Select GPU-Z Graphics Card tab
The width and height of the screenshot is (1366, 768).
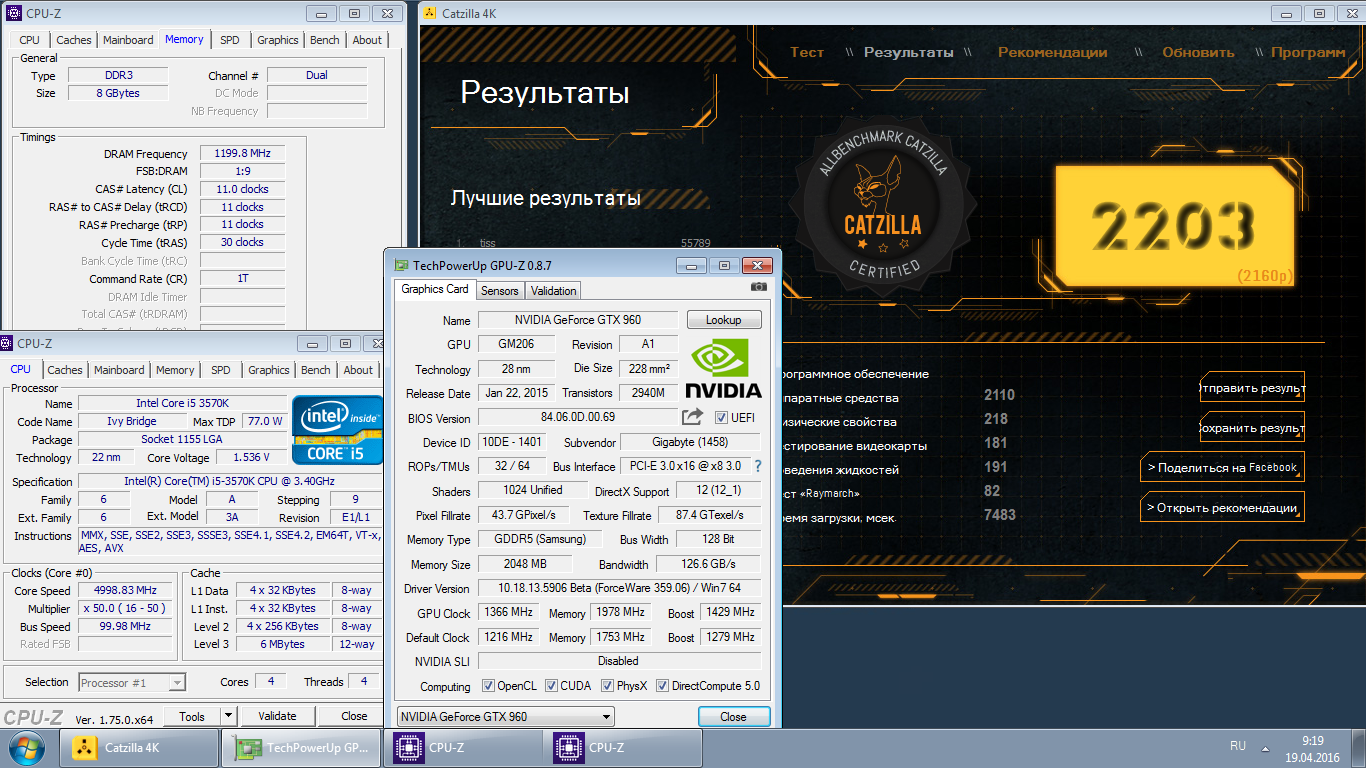point(434,289)
